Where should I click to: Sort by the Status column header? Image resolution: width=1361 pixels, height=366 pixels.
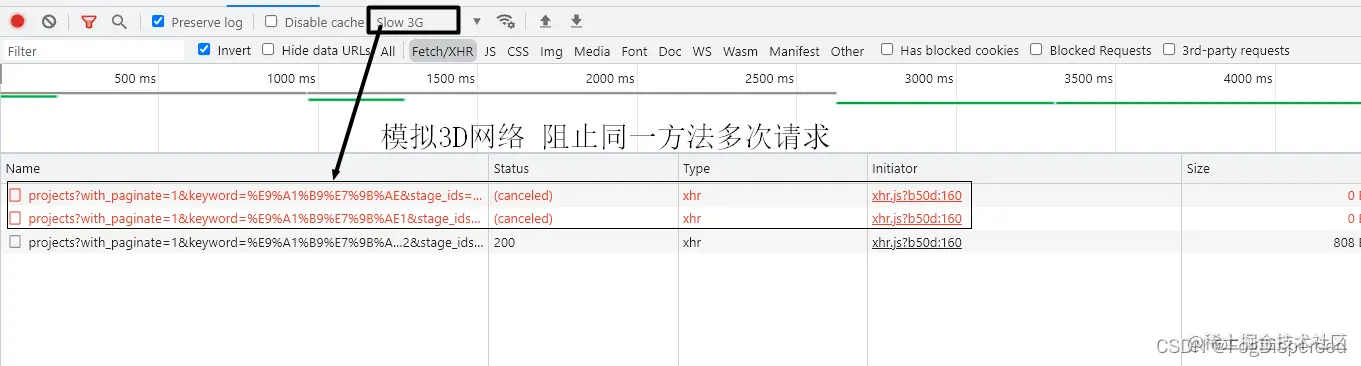(x=584, y=168)
